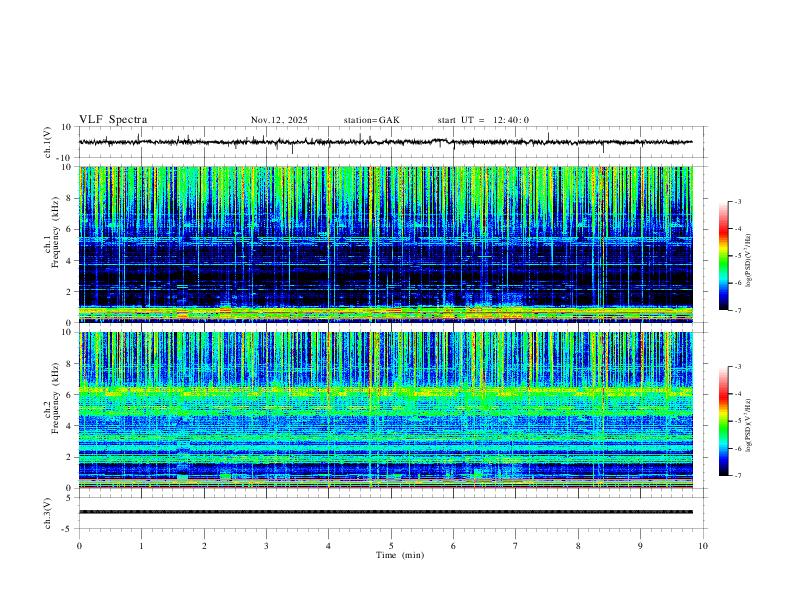This screenshot has height=612, width=792.
Task: Click time axis tick label '0'
Action: coord(79,546)
